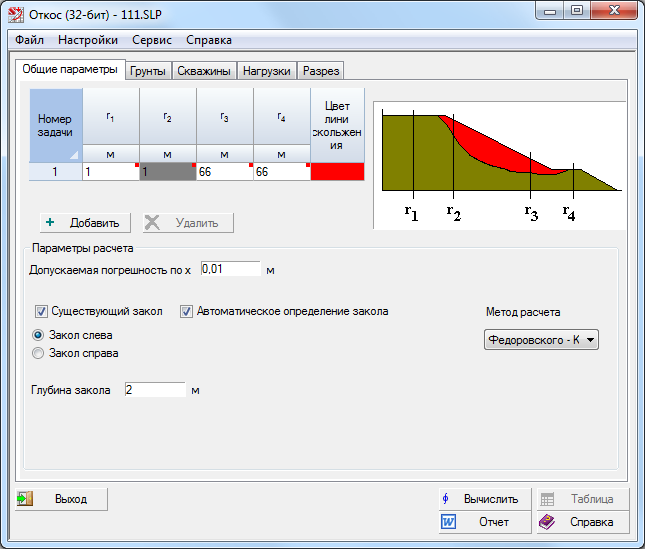Toggle the Существующий закол checkbox
Screen dimensions: 645x549
pos(42,311)
